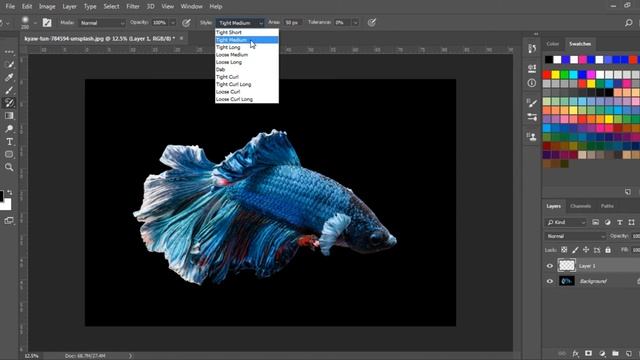
Task: Choose Loose Medium from Style list
Action: coord(247,55)
